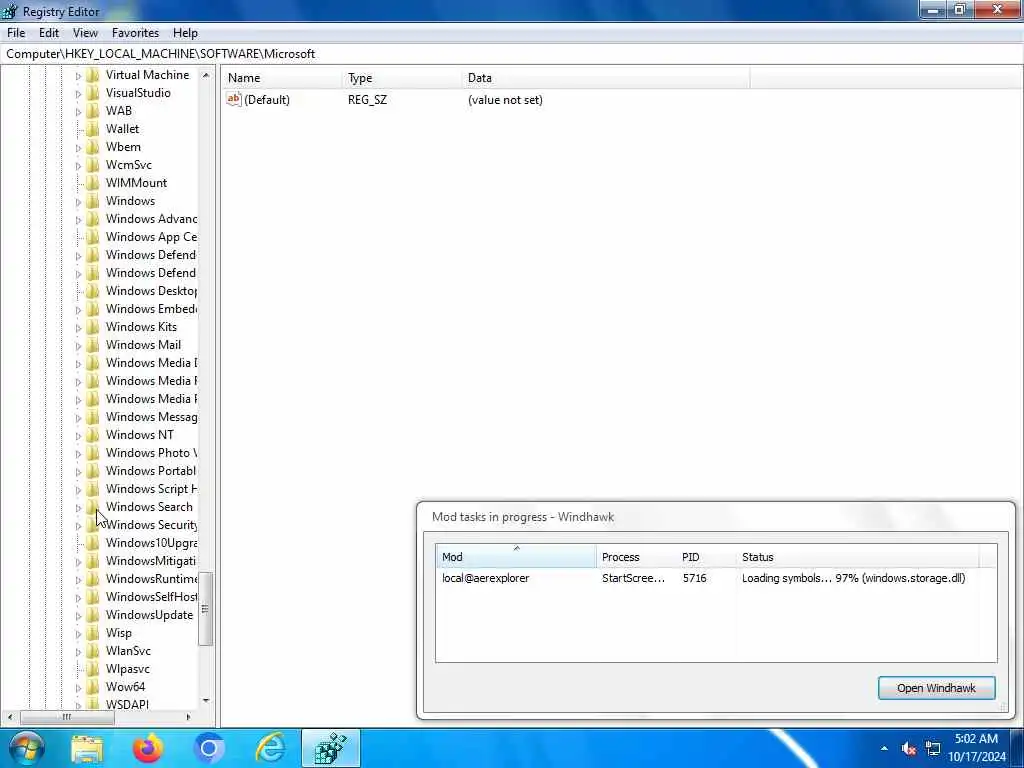
Task: Sort values by the Type column
Action: 402,78
